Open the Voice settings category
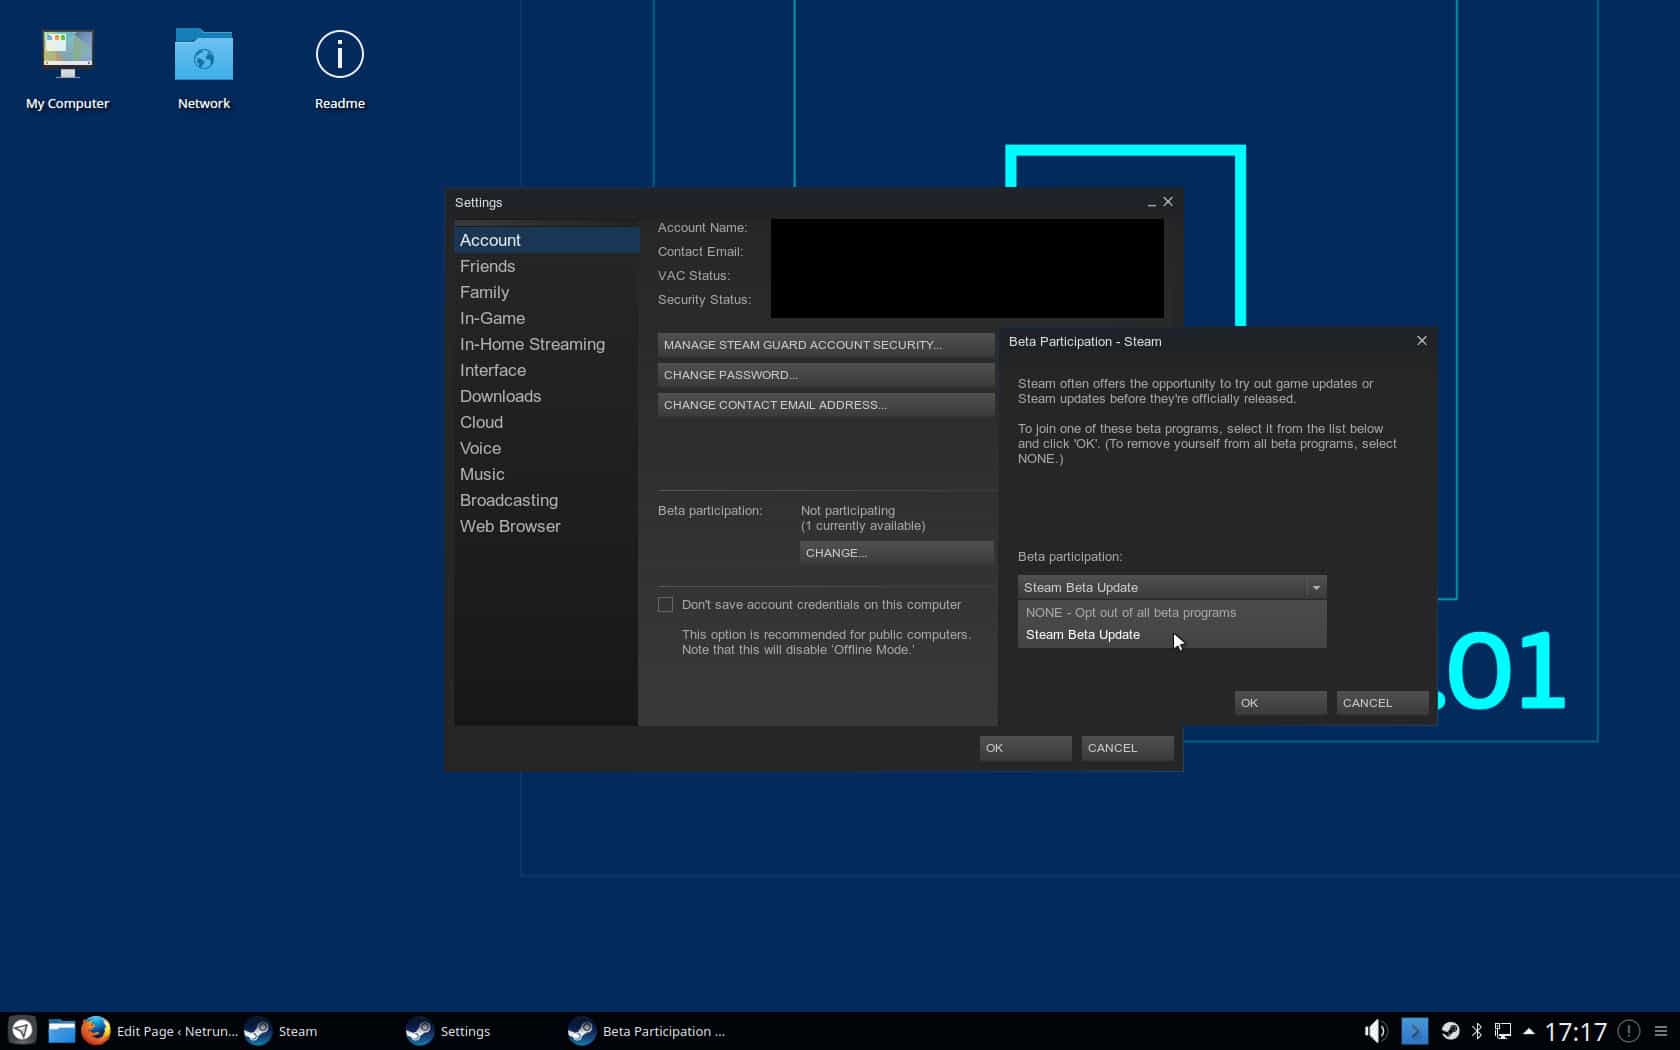 click(546, 448)
